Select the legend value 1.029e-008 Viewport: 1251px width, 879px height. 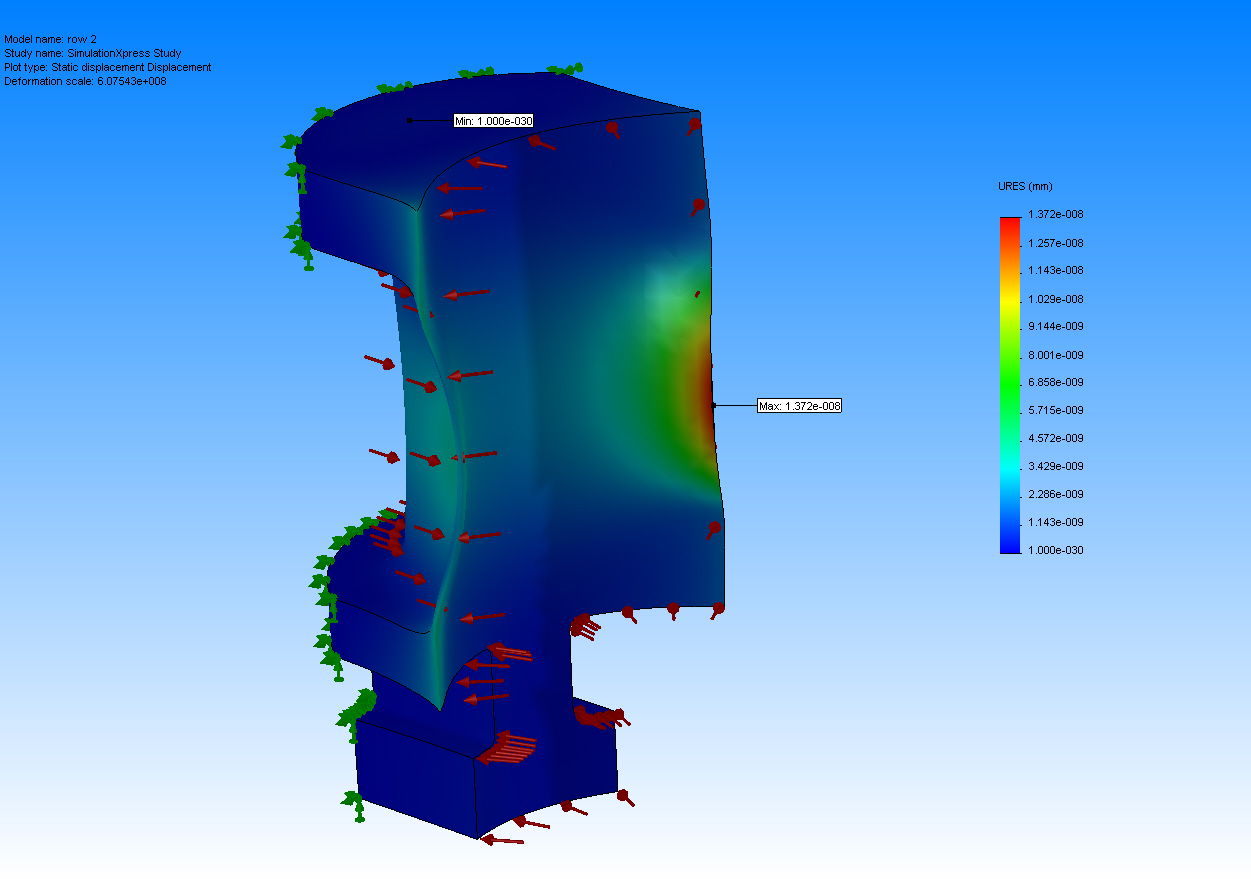coord(1056,299)
